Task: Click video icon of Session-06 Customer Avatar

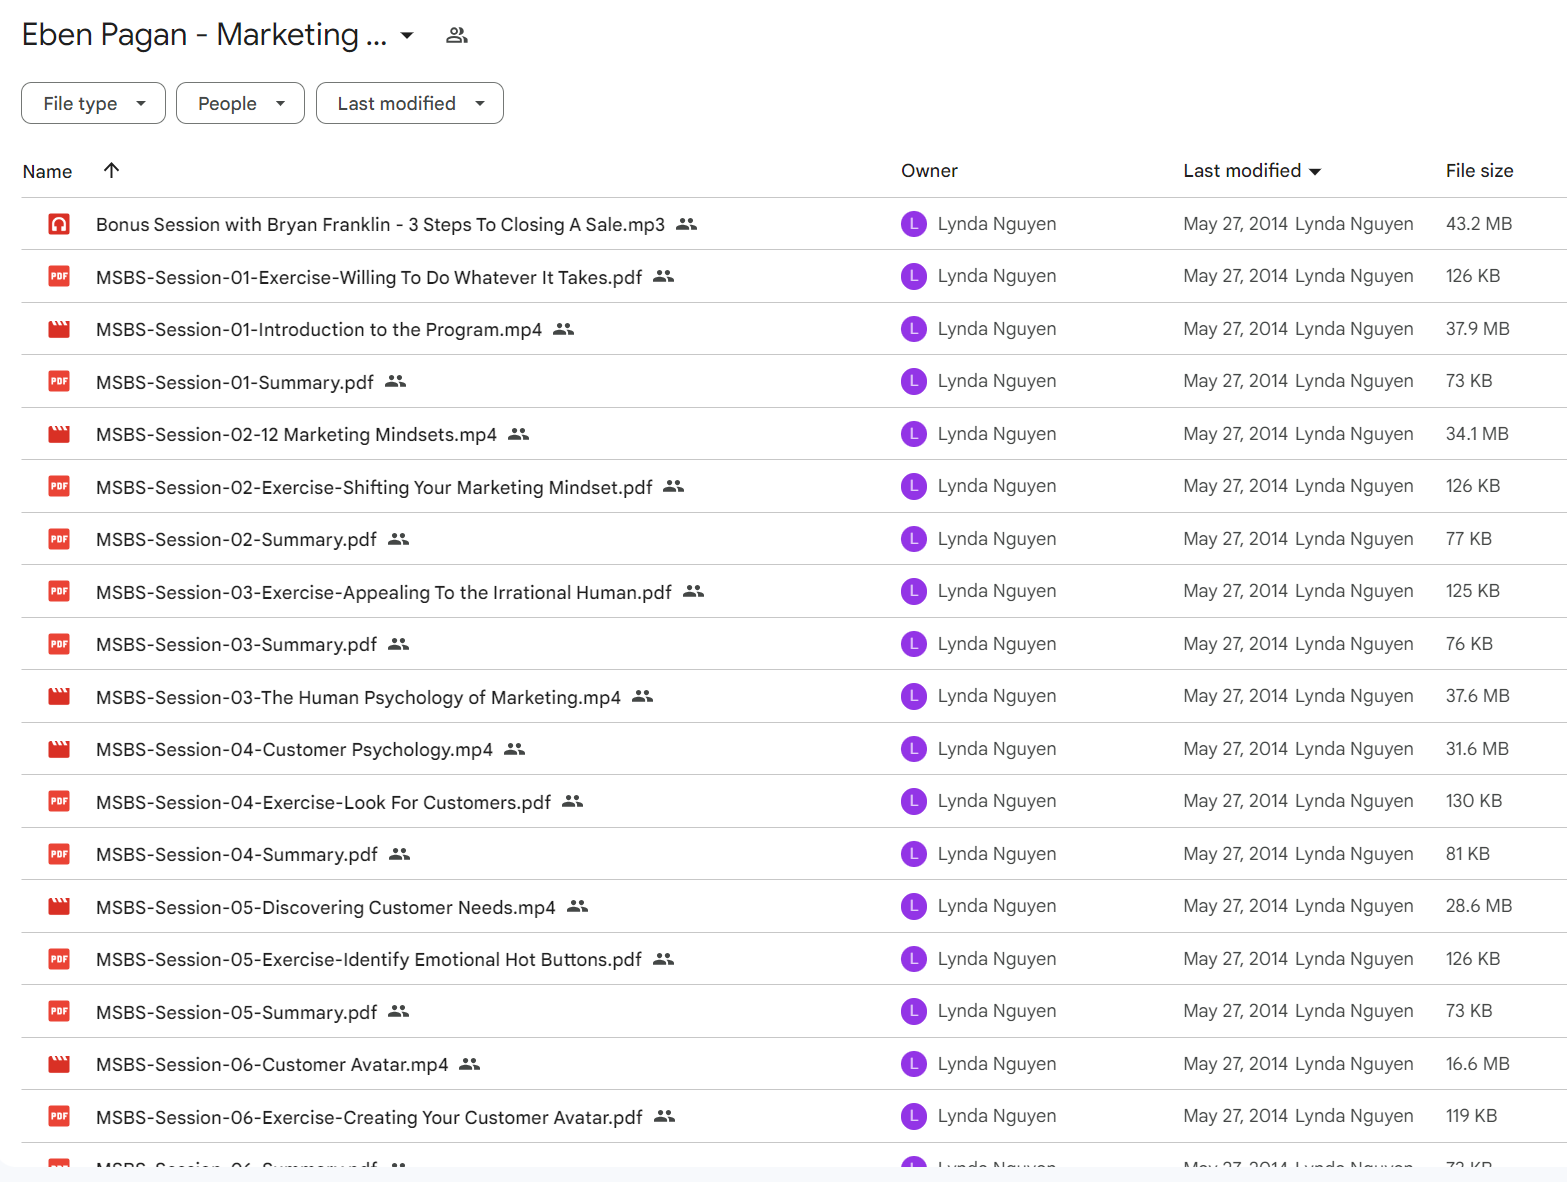Action: (59, 1064)
